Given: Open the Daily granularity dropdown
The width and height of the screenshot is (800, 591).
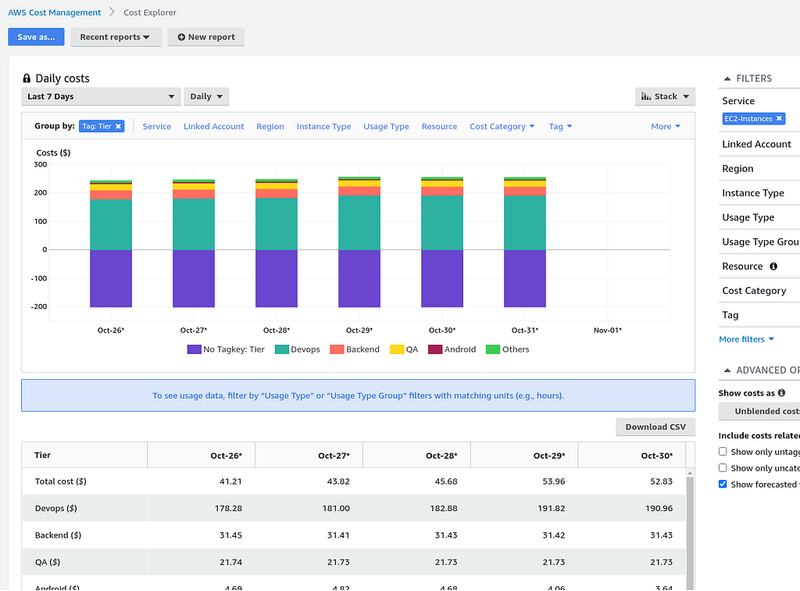Looking at the screenshot, I should [x=206, y=96].
